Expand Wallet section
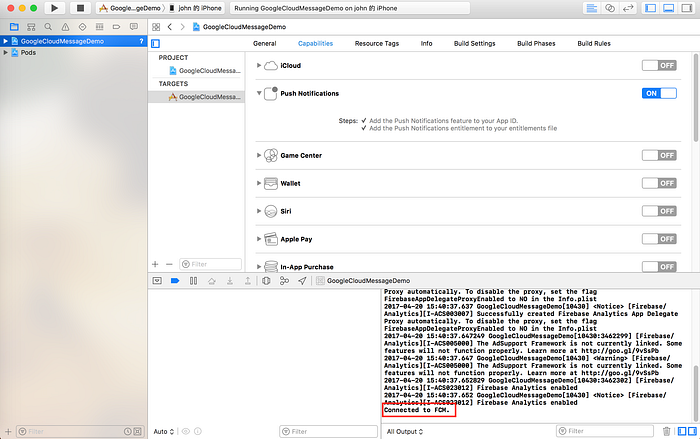This screenshot has height=439, width=700. click(x=258, y=183)
